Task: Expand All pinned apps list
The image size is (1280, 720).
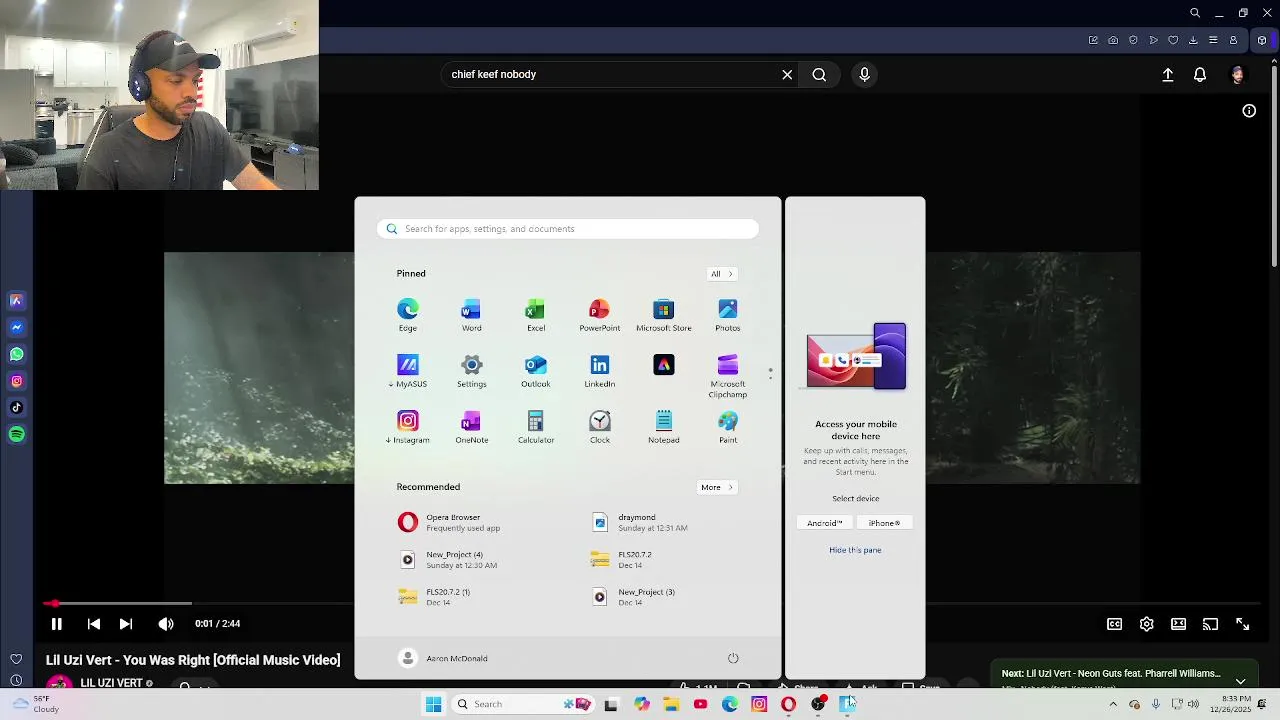Action: (x=721, y=274)
